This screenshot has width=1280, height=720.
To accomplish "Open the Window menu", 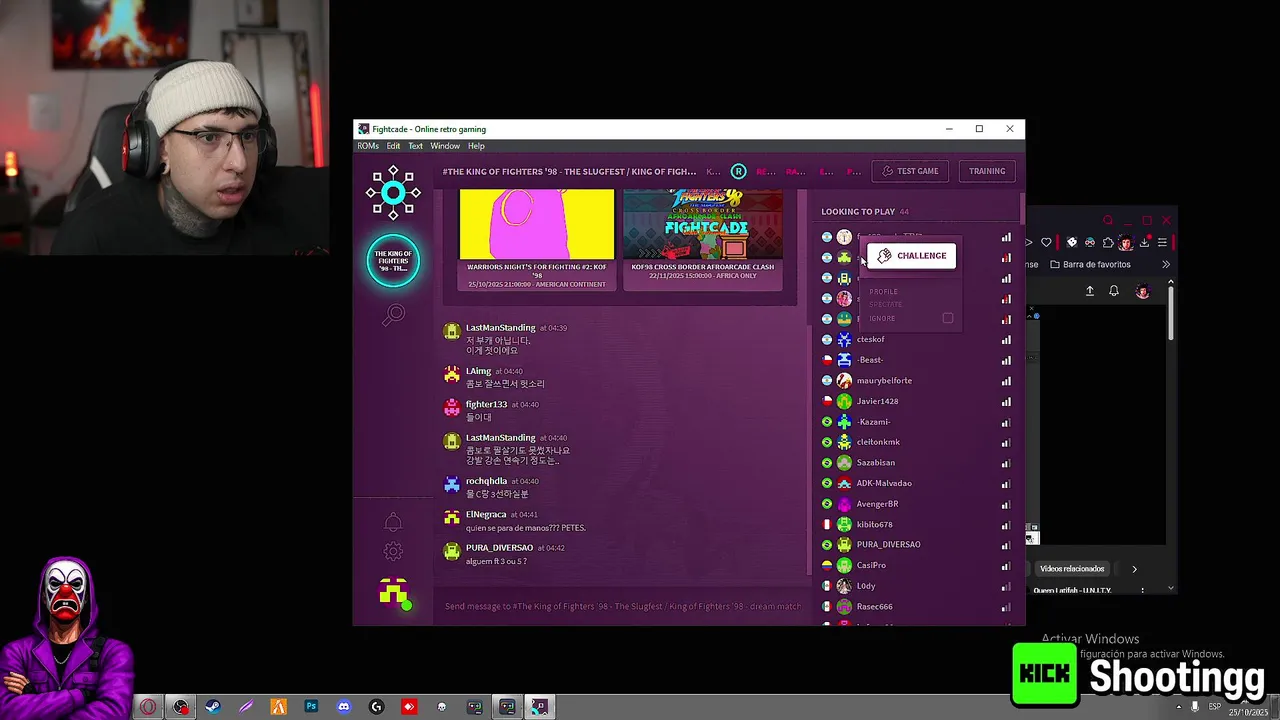I will [445, 146].
